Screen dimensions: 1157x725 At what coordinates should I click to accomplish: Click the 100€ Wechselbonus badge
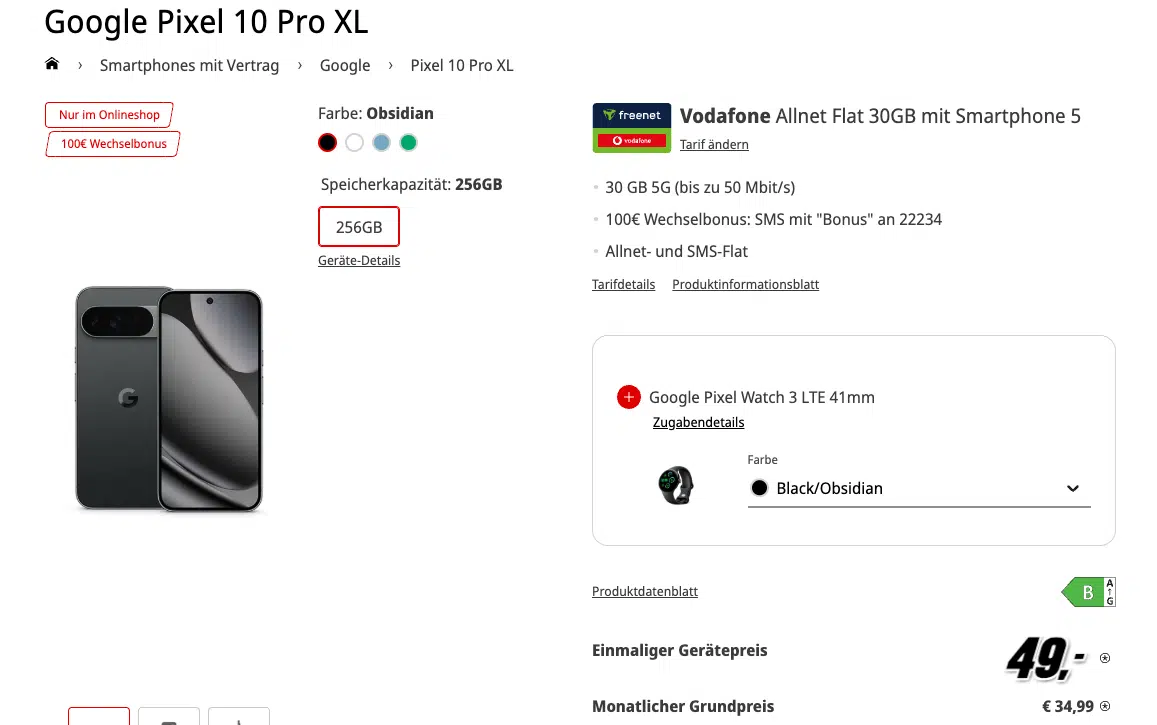tap(113, 144)
